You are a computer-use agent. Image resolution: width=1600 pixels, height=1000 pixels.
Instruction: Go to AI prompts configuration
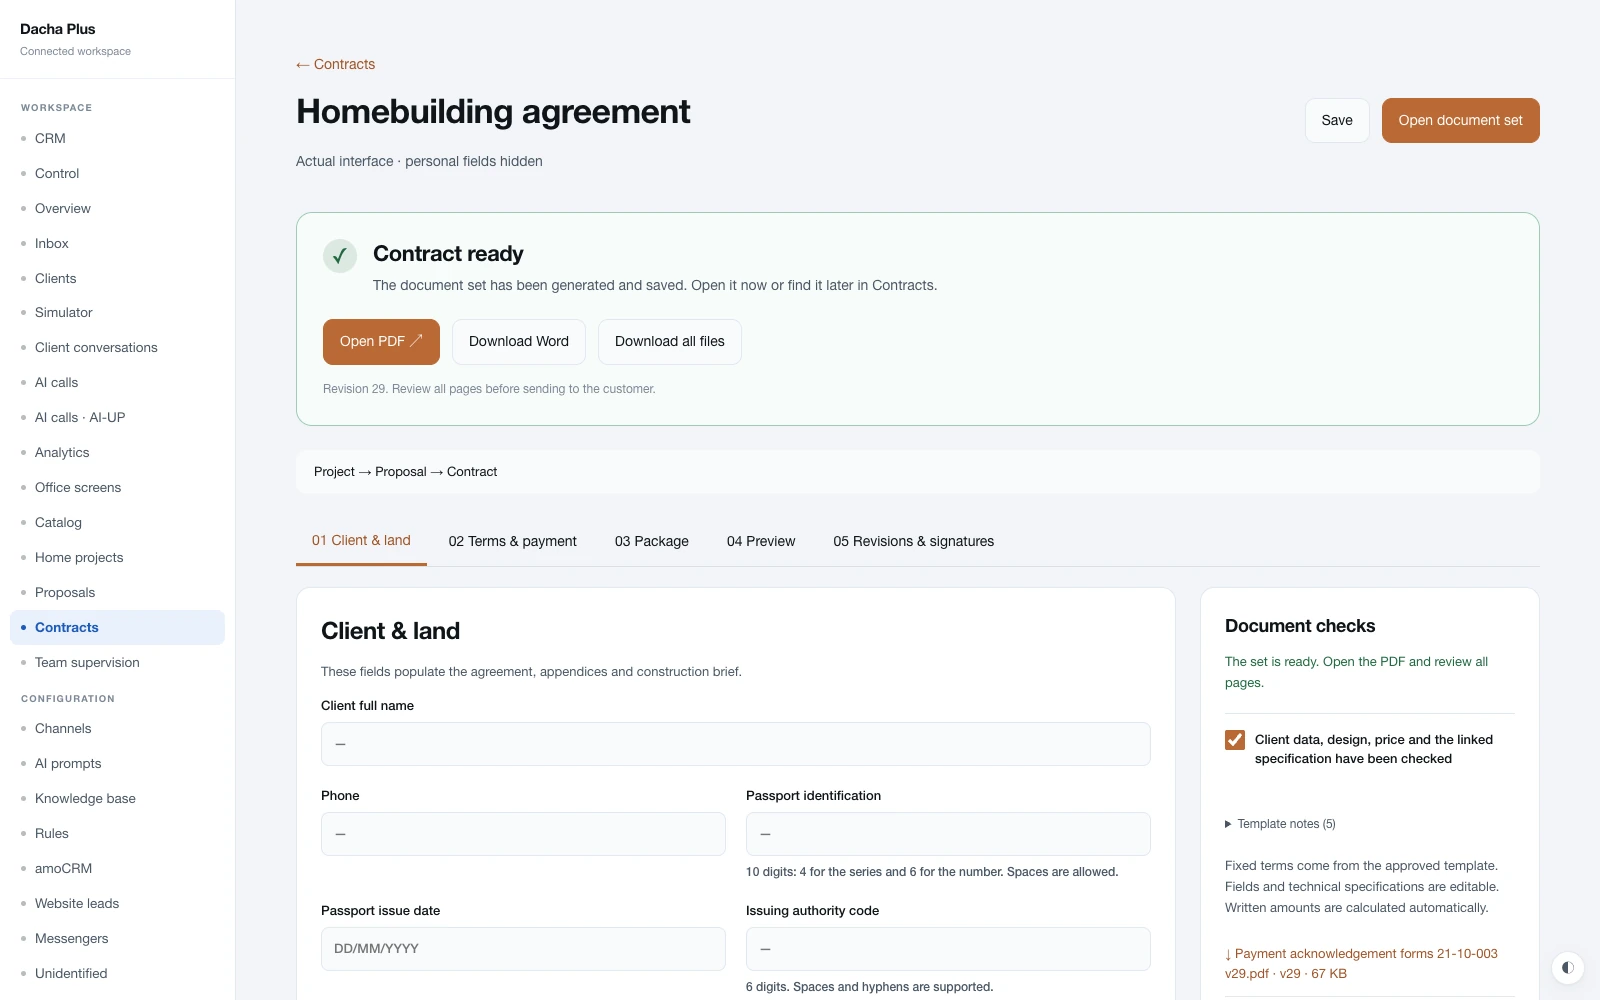pos(117,764)
